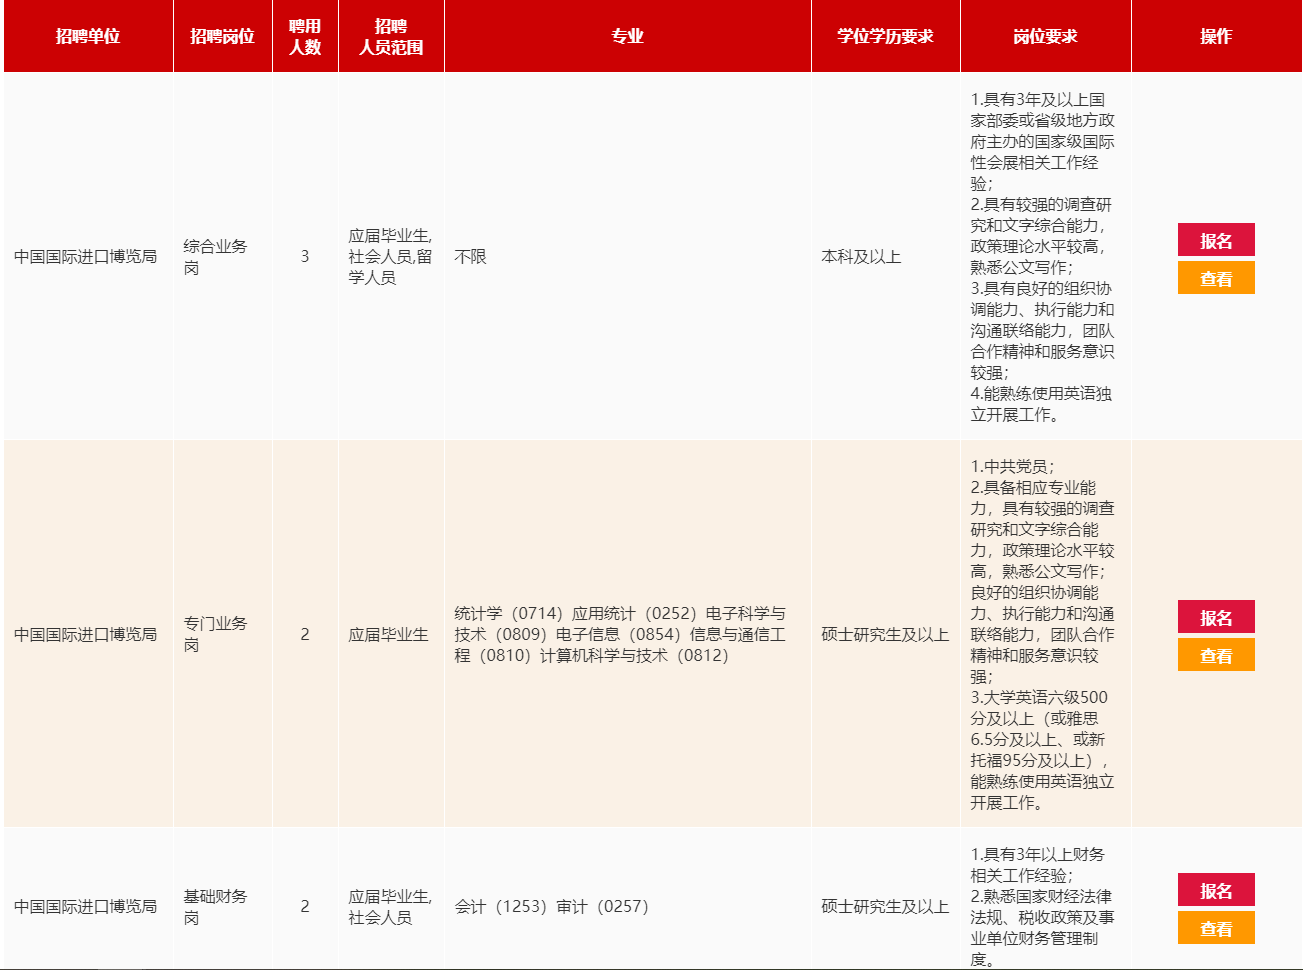Click the 操作 column header
The width and height of the screenshot is (1303, 970).
click(x=1216, y=36)
